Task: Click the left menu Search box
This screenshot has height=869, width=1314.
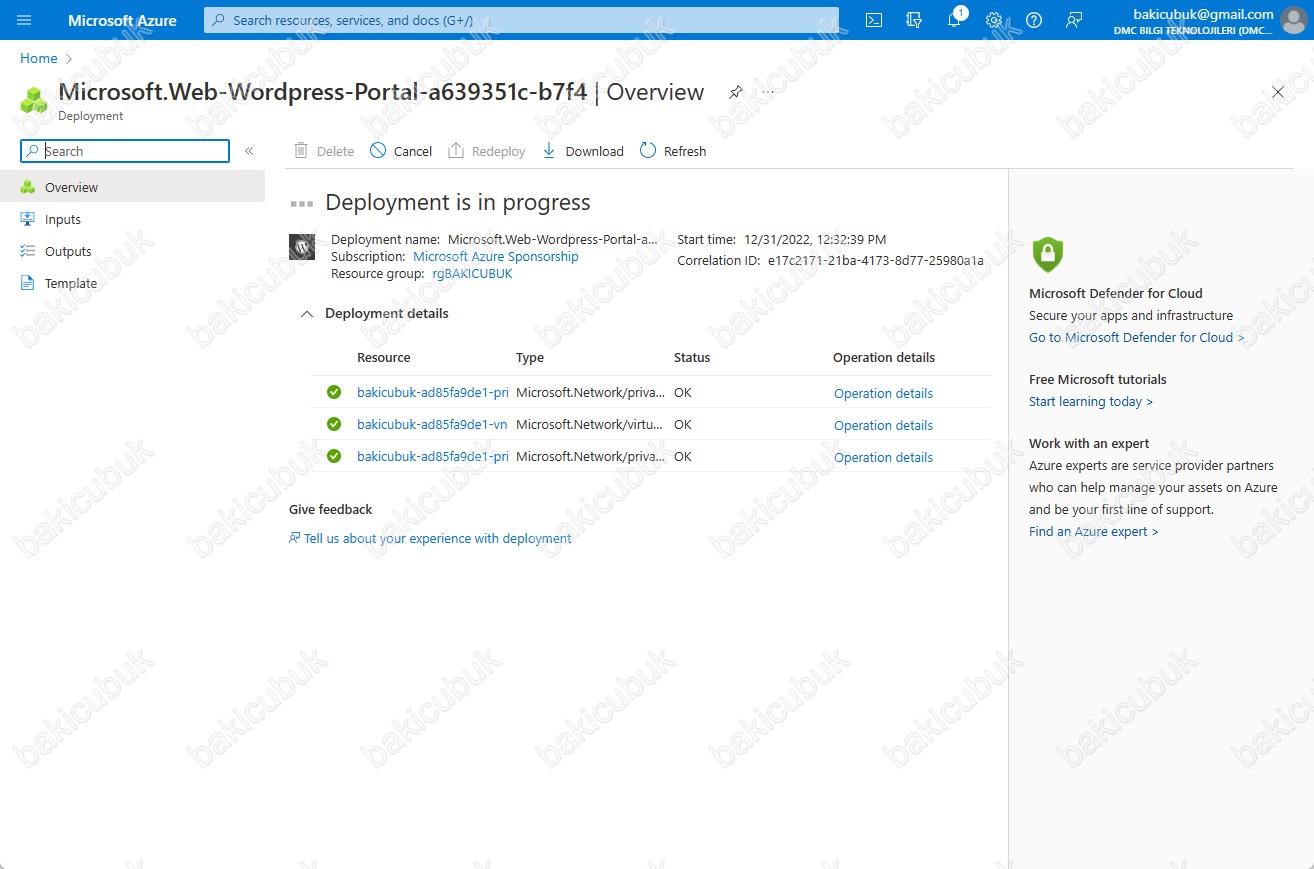Action: click(x=125, y=151)
